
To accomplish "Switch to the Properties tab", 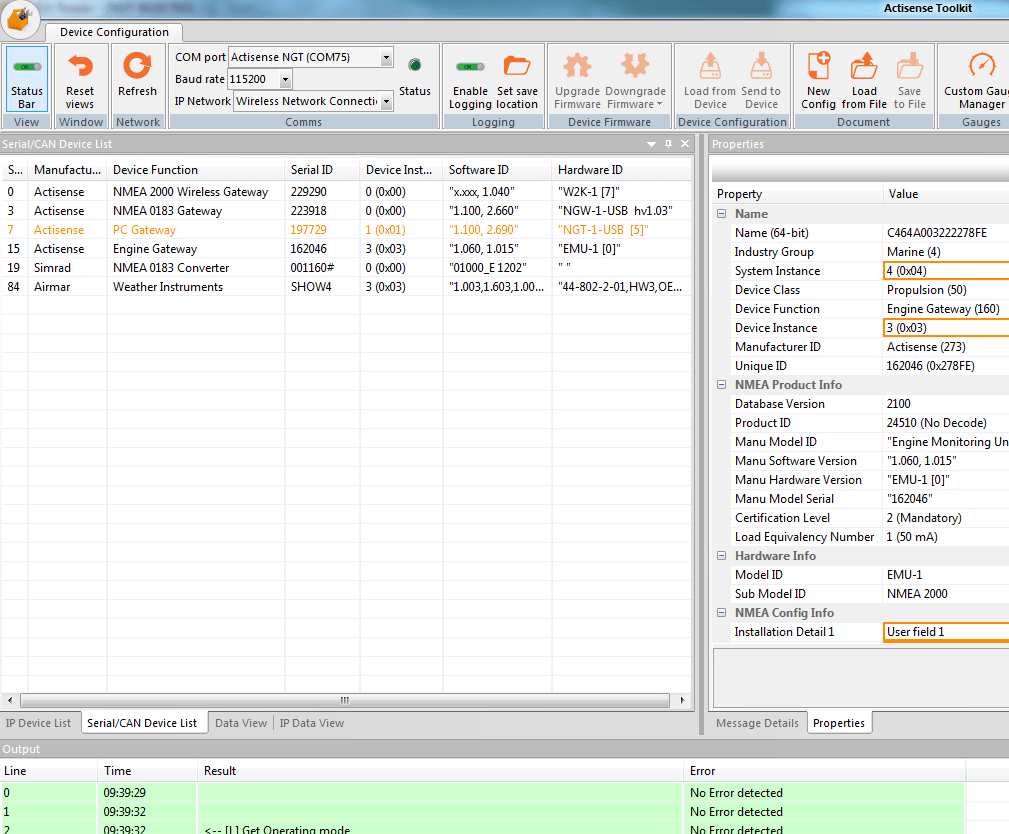I will [838, 723].
